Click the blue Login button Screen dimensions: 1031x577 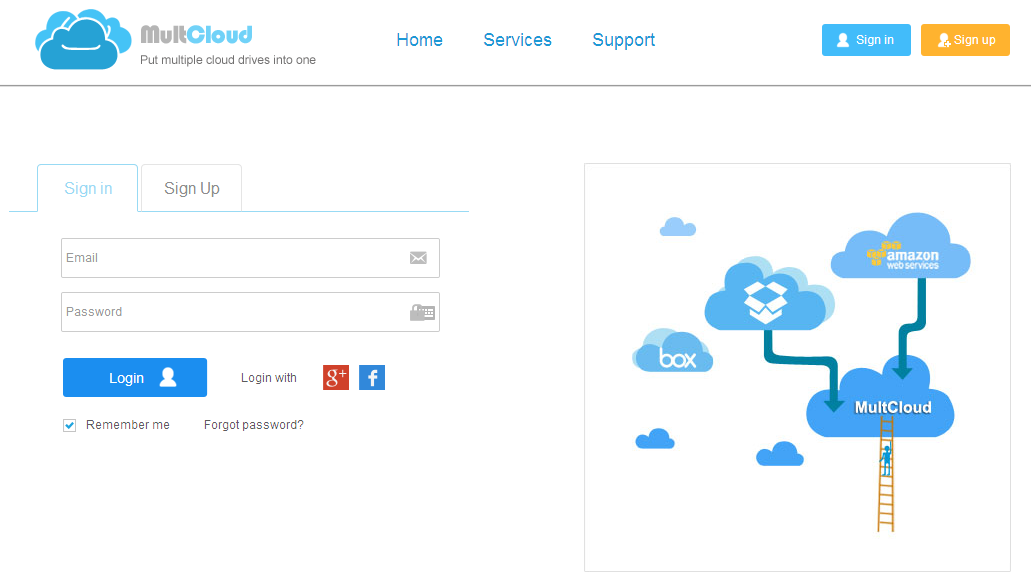click(135, 377)
